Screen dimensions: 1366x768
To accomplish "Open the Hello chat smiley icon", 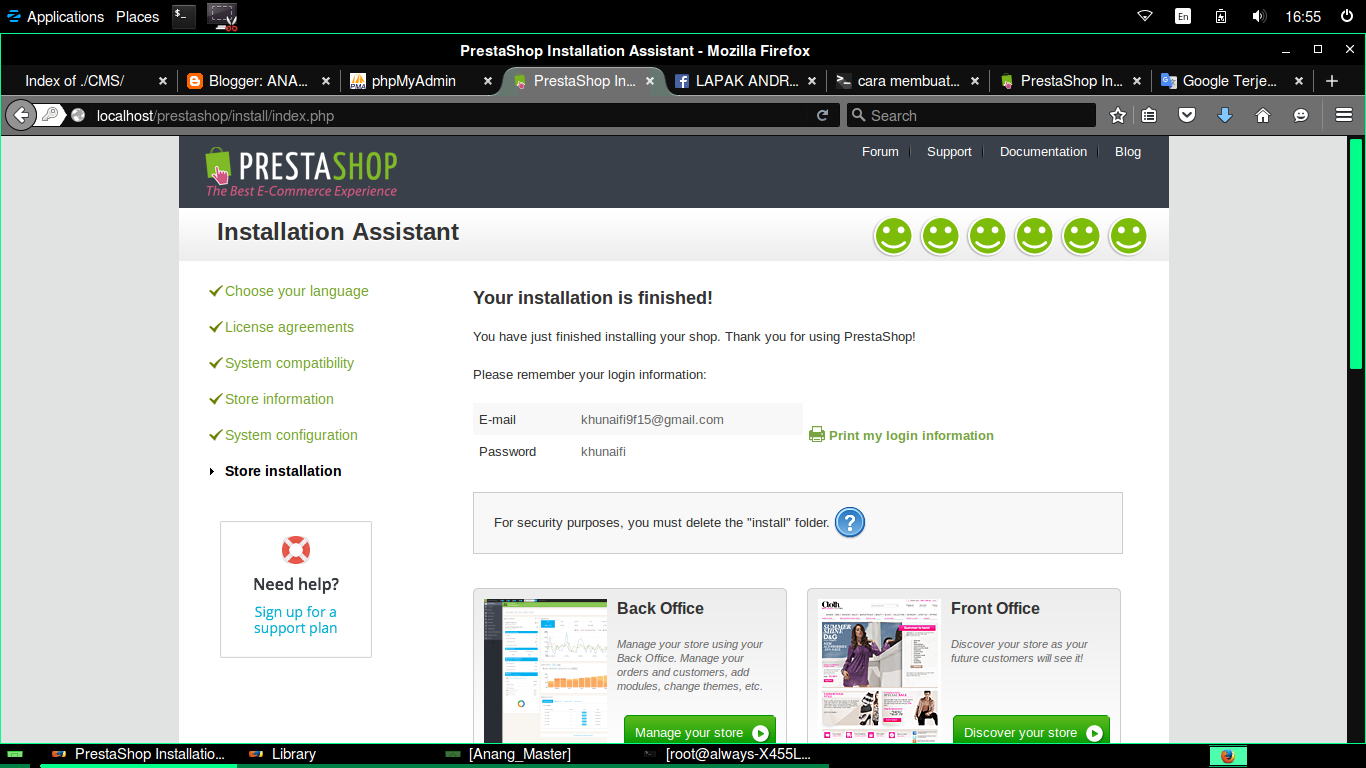I will tap(1301, 115).
